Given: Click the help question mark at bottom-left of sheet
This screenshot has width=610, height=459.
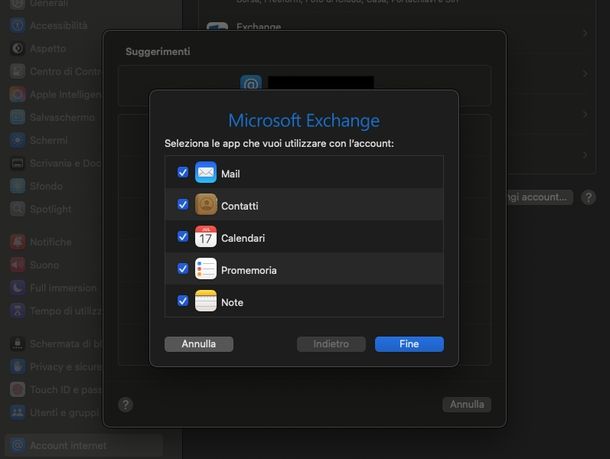Looking at the screenshot, I should pyautogui.click(x=125, y=405).
